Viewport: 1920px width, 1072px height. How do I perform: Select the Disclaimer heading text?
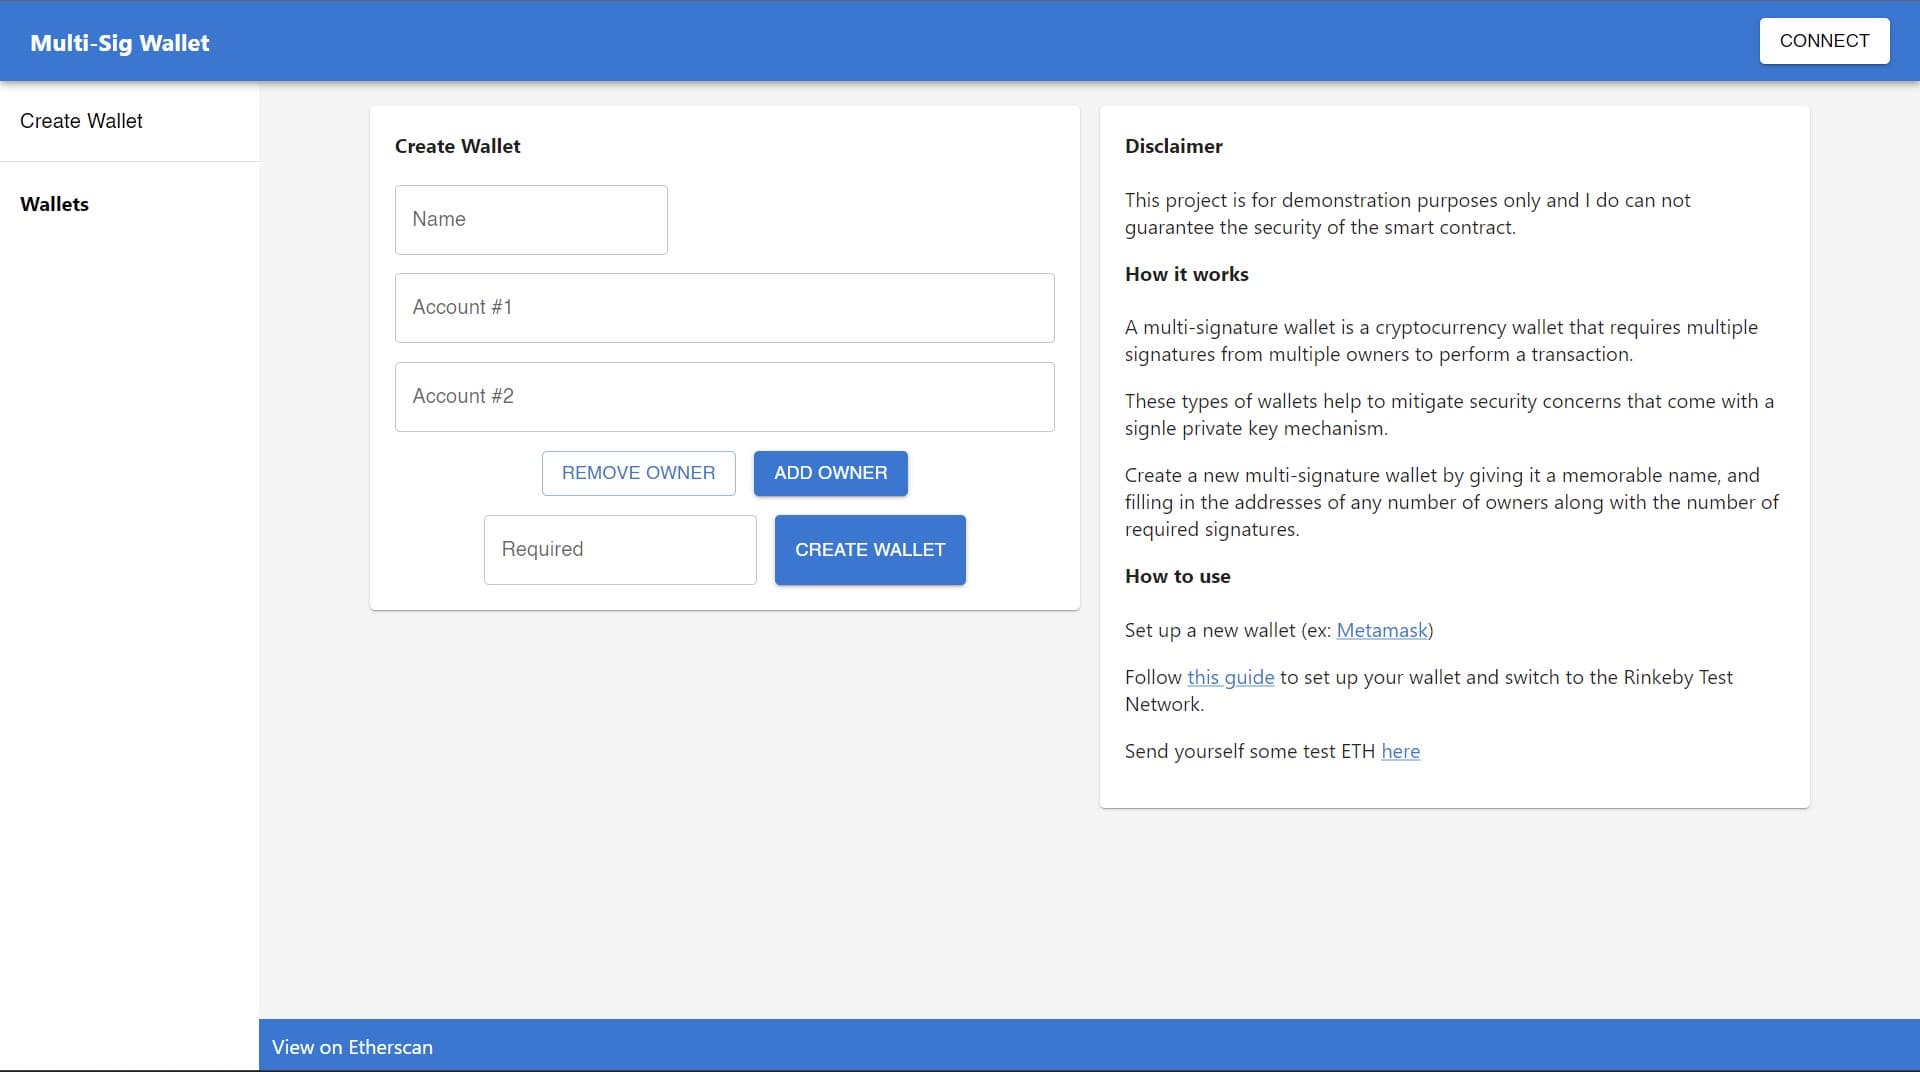1173,146
